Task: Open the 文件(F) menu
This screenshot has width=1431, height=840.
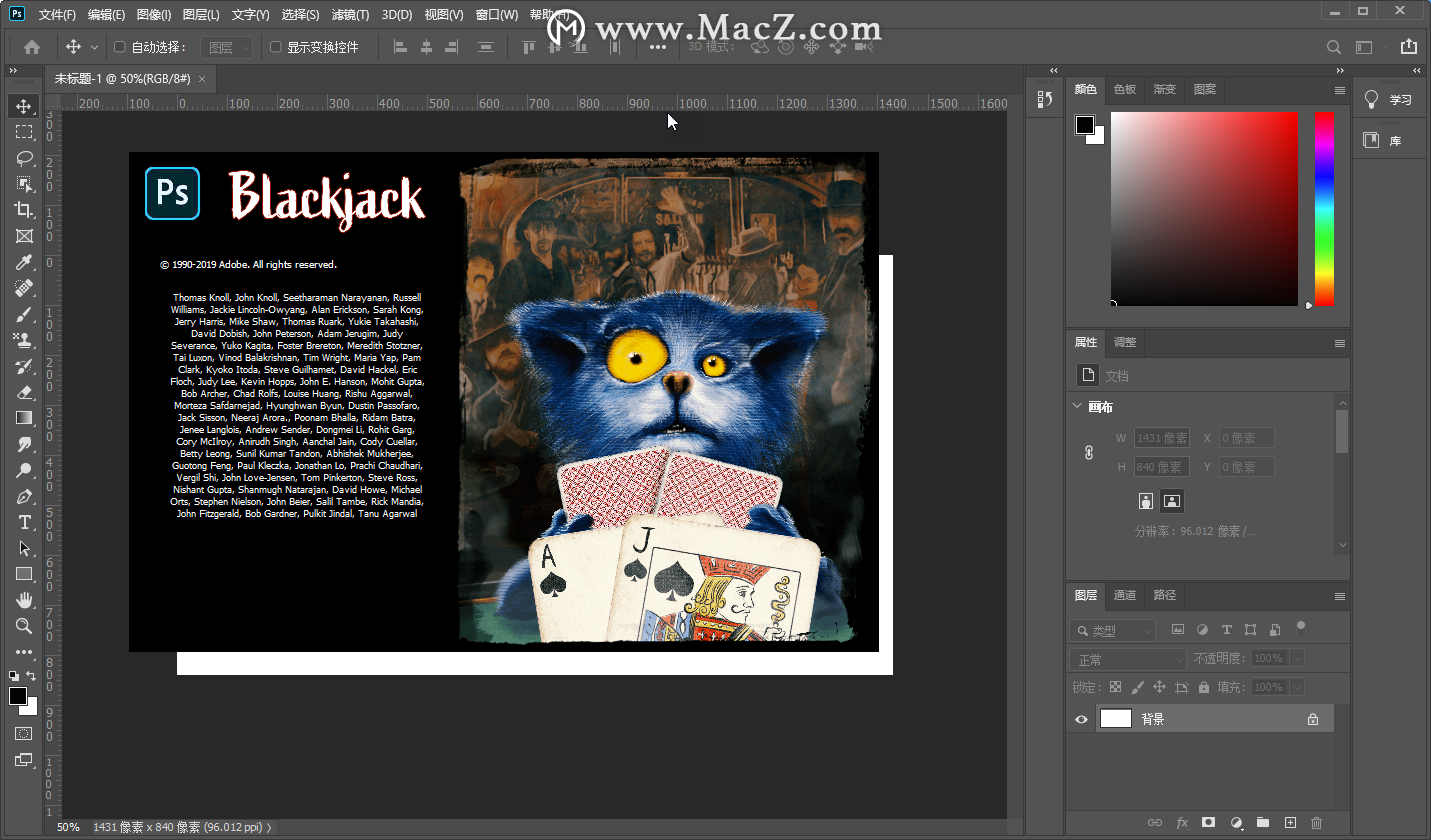Action: tap(57, 15)
